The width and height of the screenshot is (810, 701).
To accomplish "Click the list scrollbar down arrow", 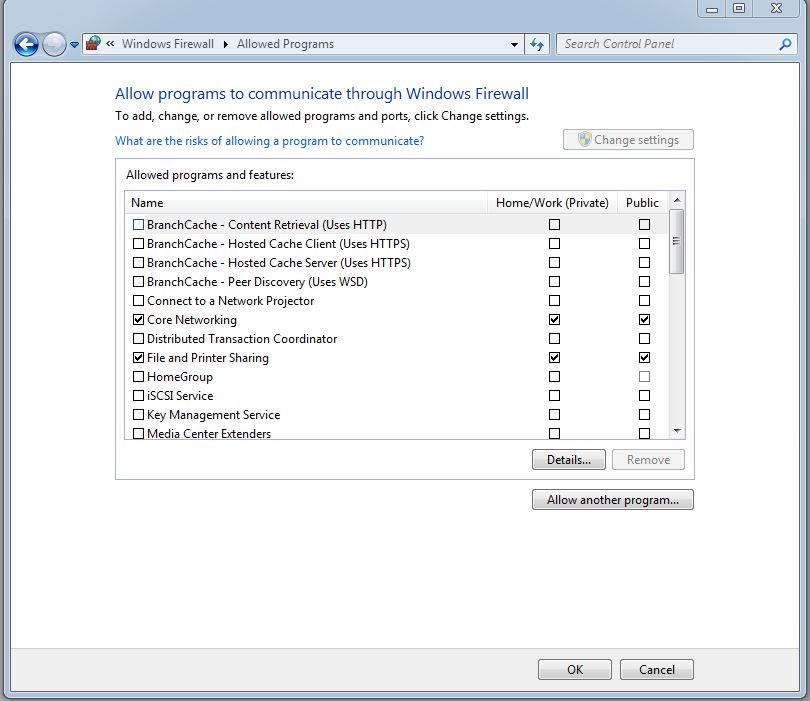I will (677, 431).
